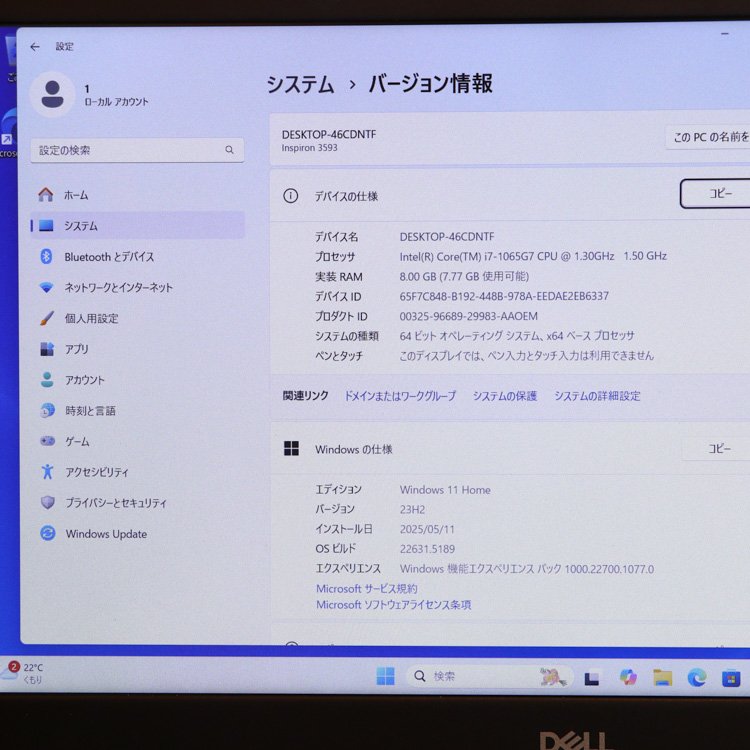Click the taskbar 検索 search box
The image size is (750, 750).
[489, 676]
